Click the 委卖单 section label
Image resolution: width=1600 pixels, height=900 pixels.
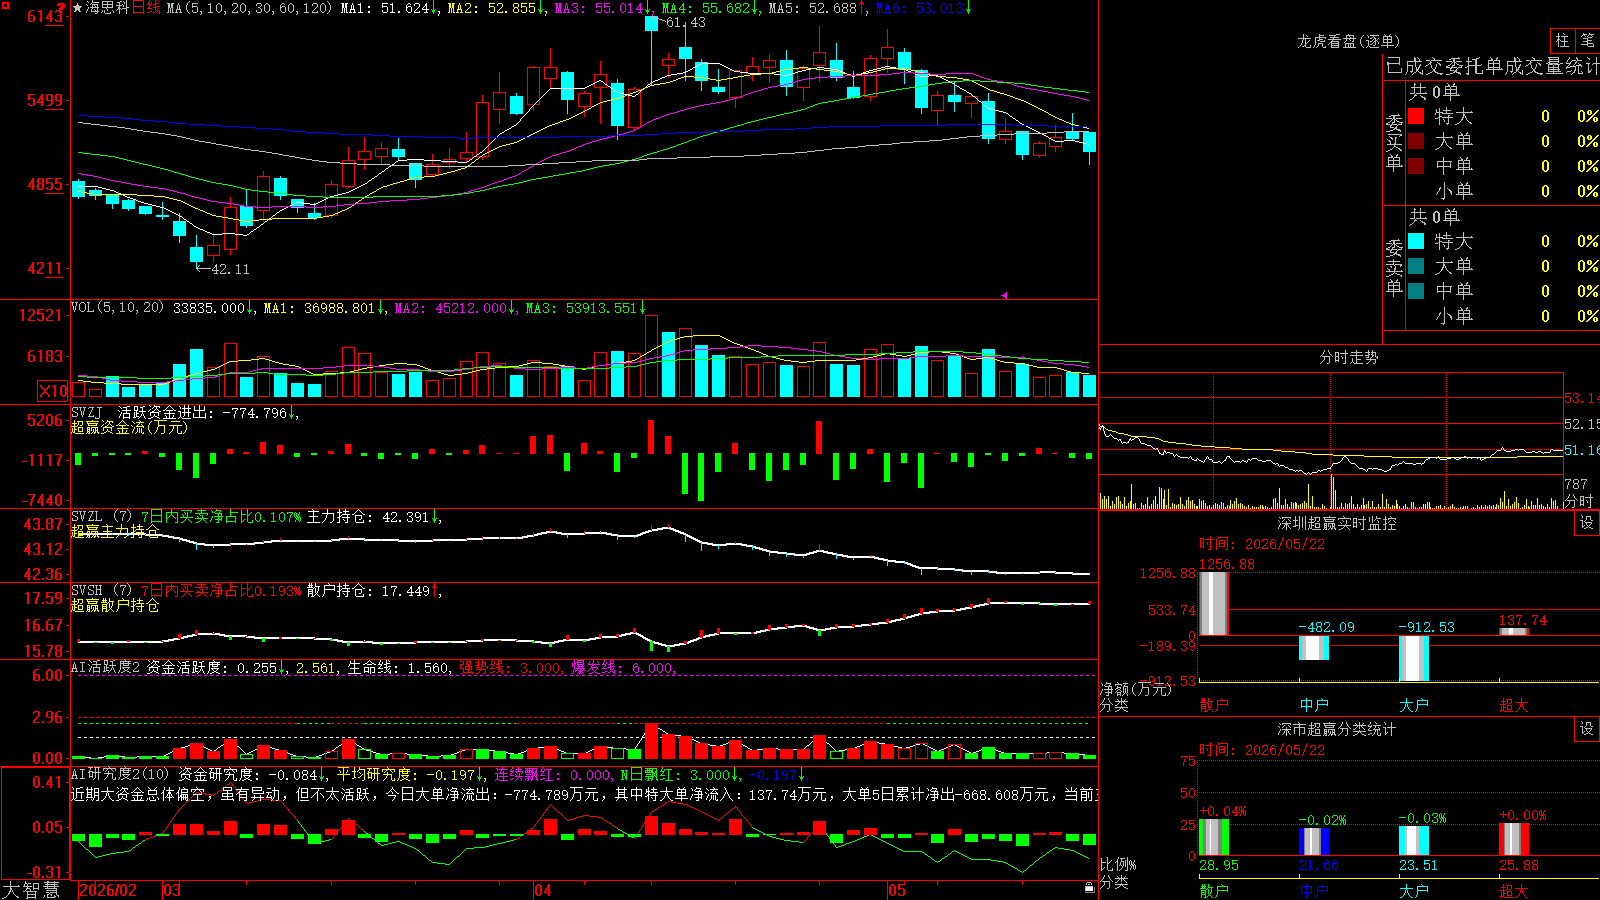[x=1394, y=266]
